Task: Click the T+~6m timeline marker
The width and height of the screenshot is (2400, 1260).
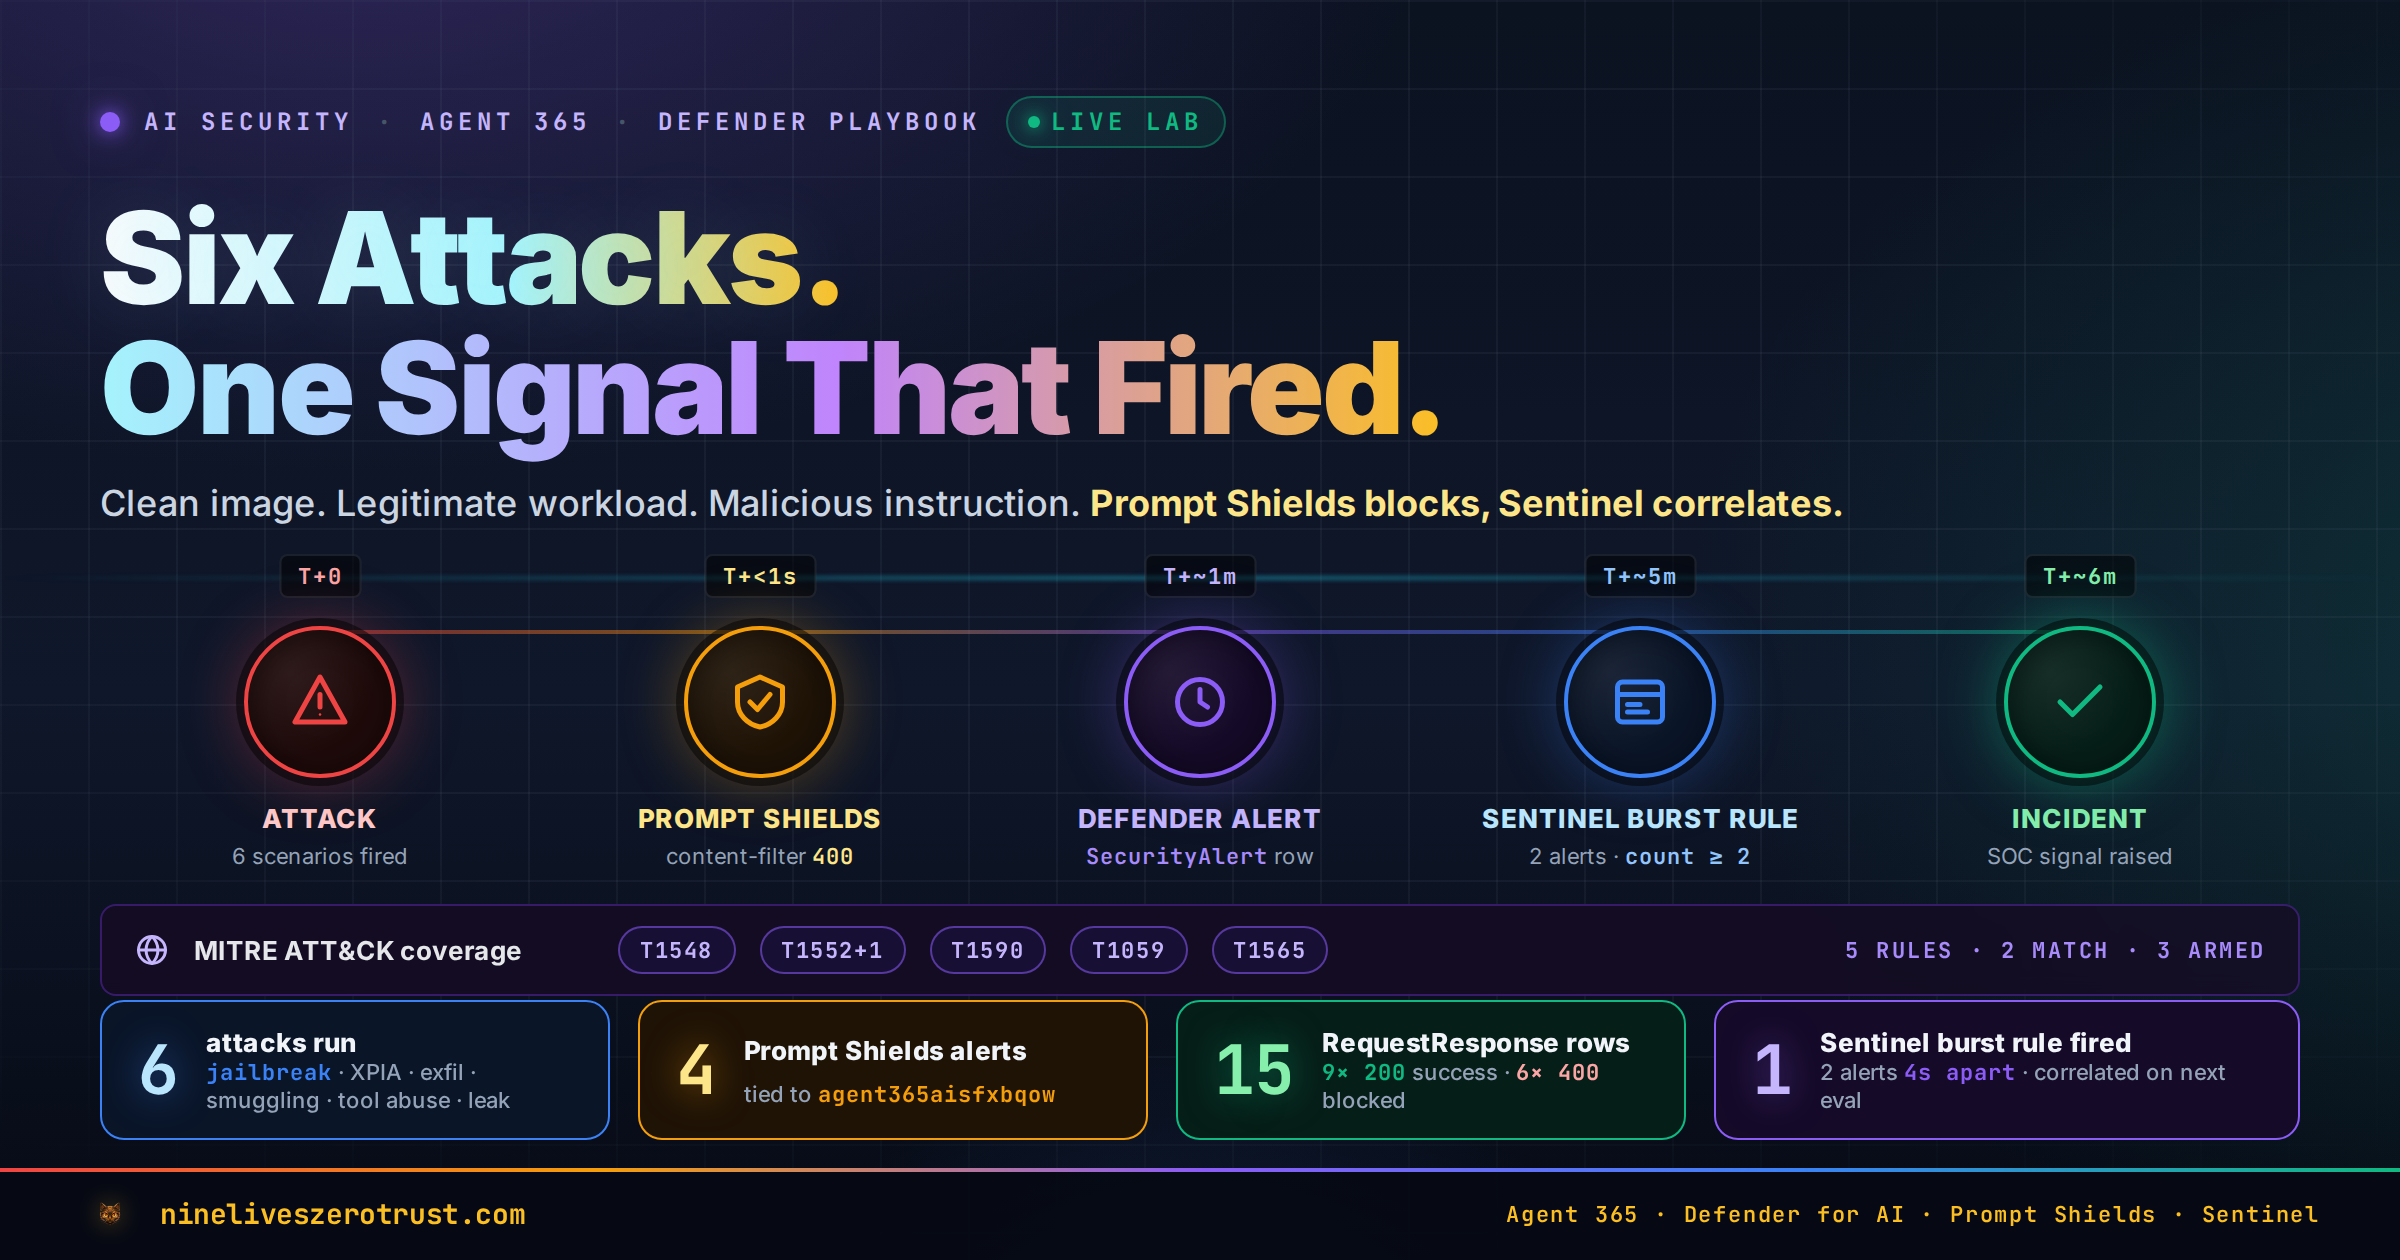Action: pyautogui.click(x=2080, y=576)
